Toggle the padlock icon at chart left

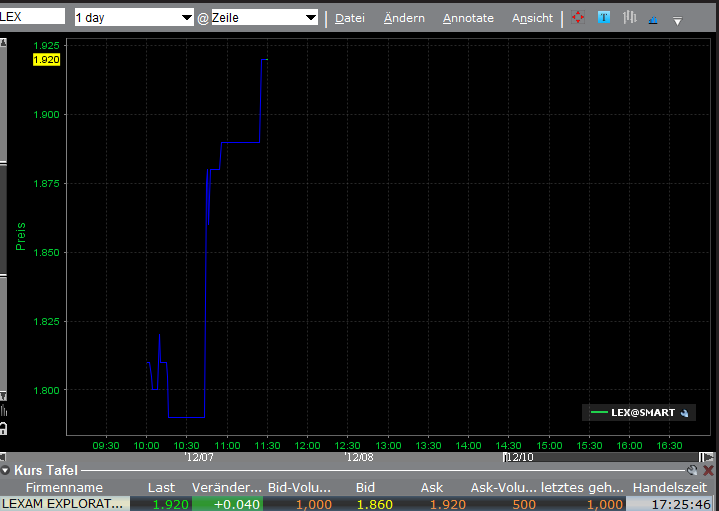pyautogui.click(x=4, y=428)
